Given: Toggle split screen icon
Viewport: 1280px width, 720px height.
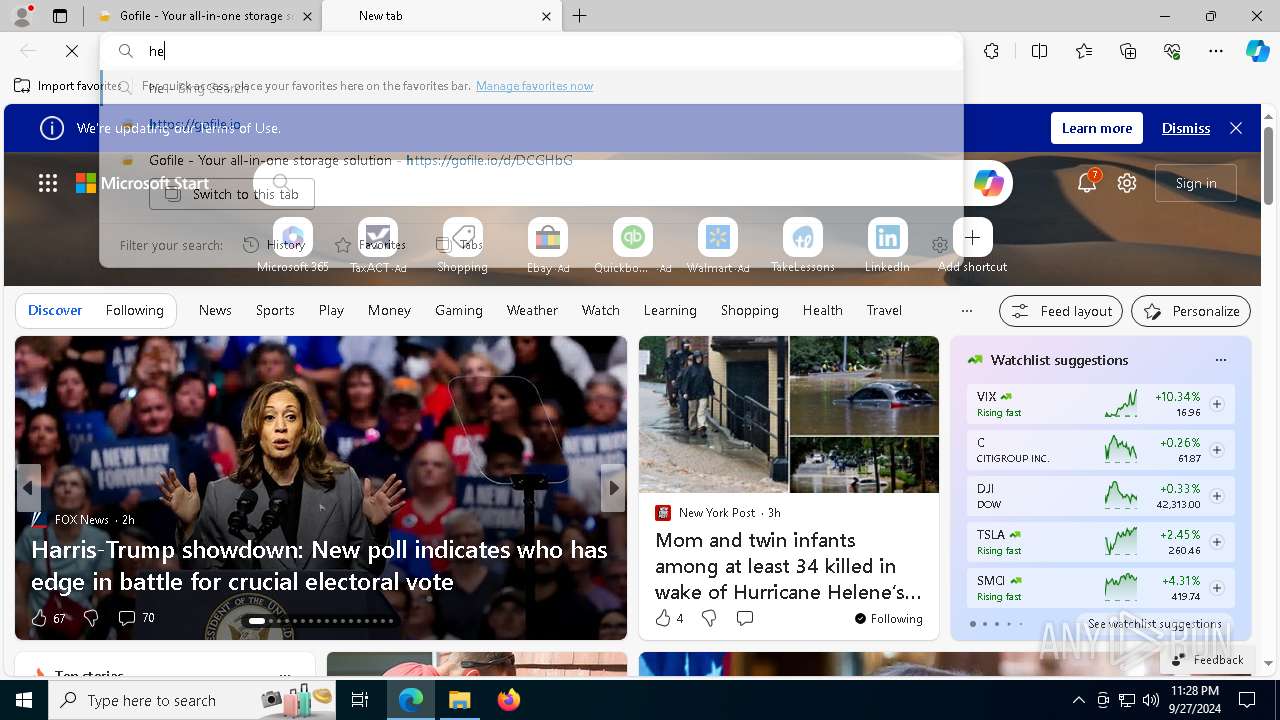Looking at the screenshot, I should coord(1039,51).
